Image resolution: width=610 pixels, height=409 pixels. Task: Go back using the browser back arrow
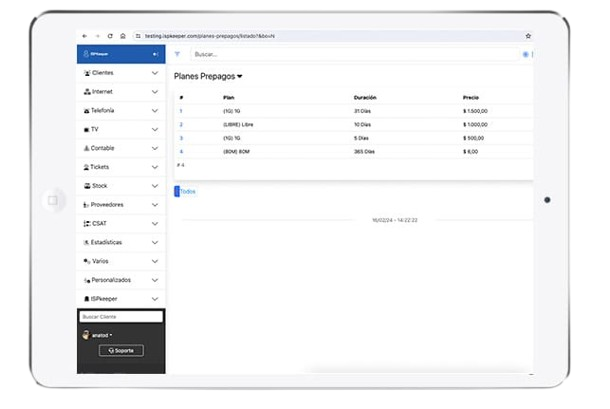pos(85,36)
